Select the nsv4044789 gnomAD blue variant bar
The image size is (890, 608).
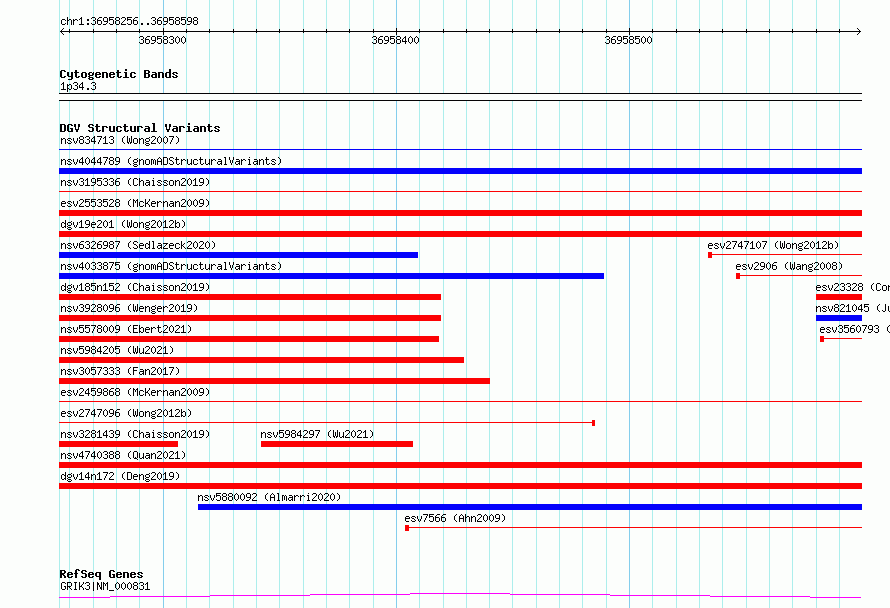click(460, 171)
